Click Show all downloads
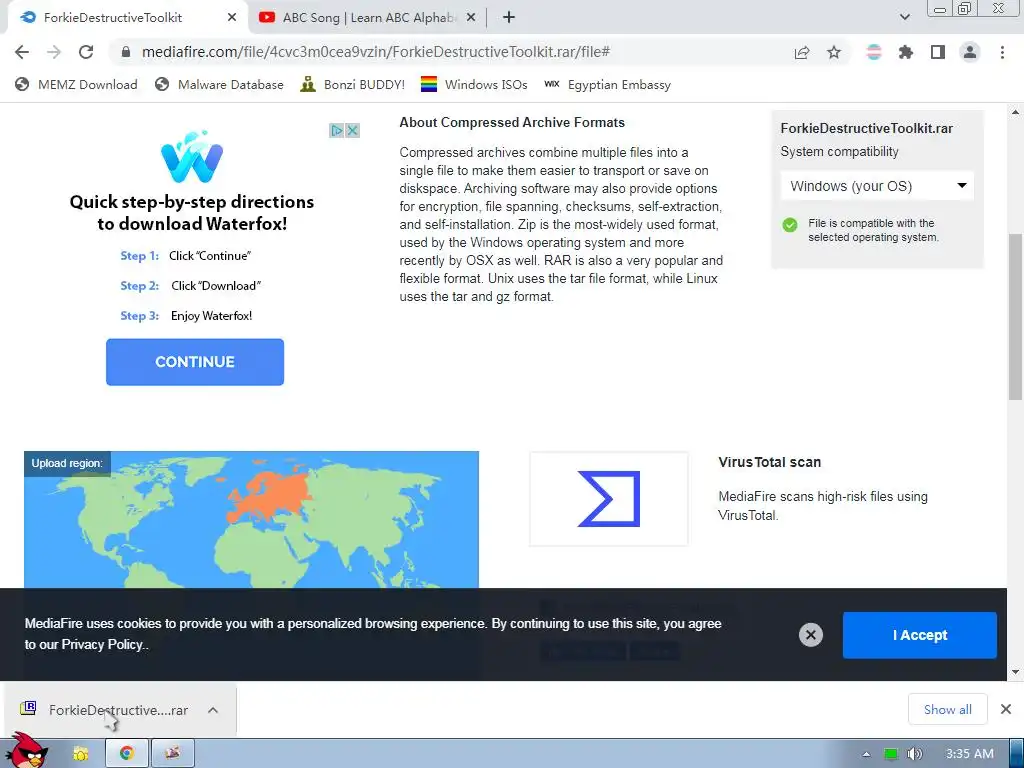The image size is (1024, 768). tap(948, 709)
